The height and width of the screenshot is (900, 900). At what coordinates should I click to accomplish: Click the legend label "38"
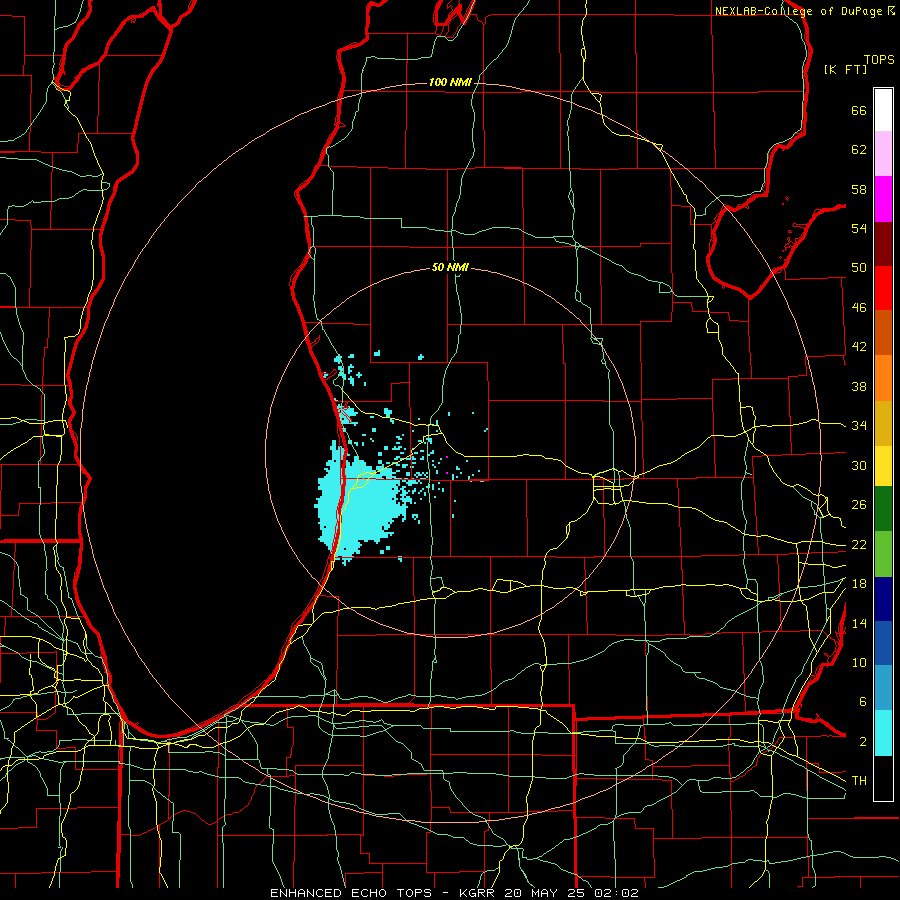pyautogui.click(x=859, y=386)
